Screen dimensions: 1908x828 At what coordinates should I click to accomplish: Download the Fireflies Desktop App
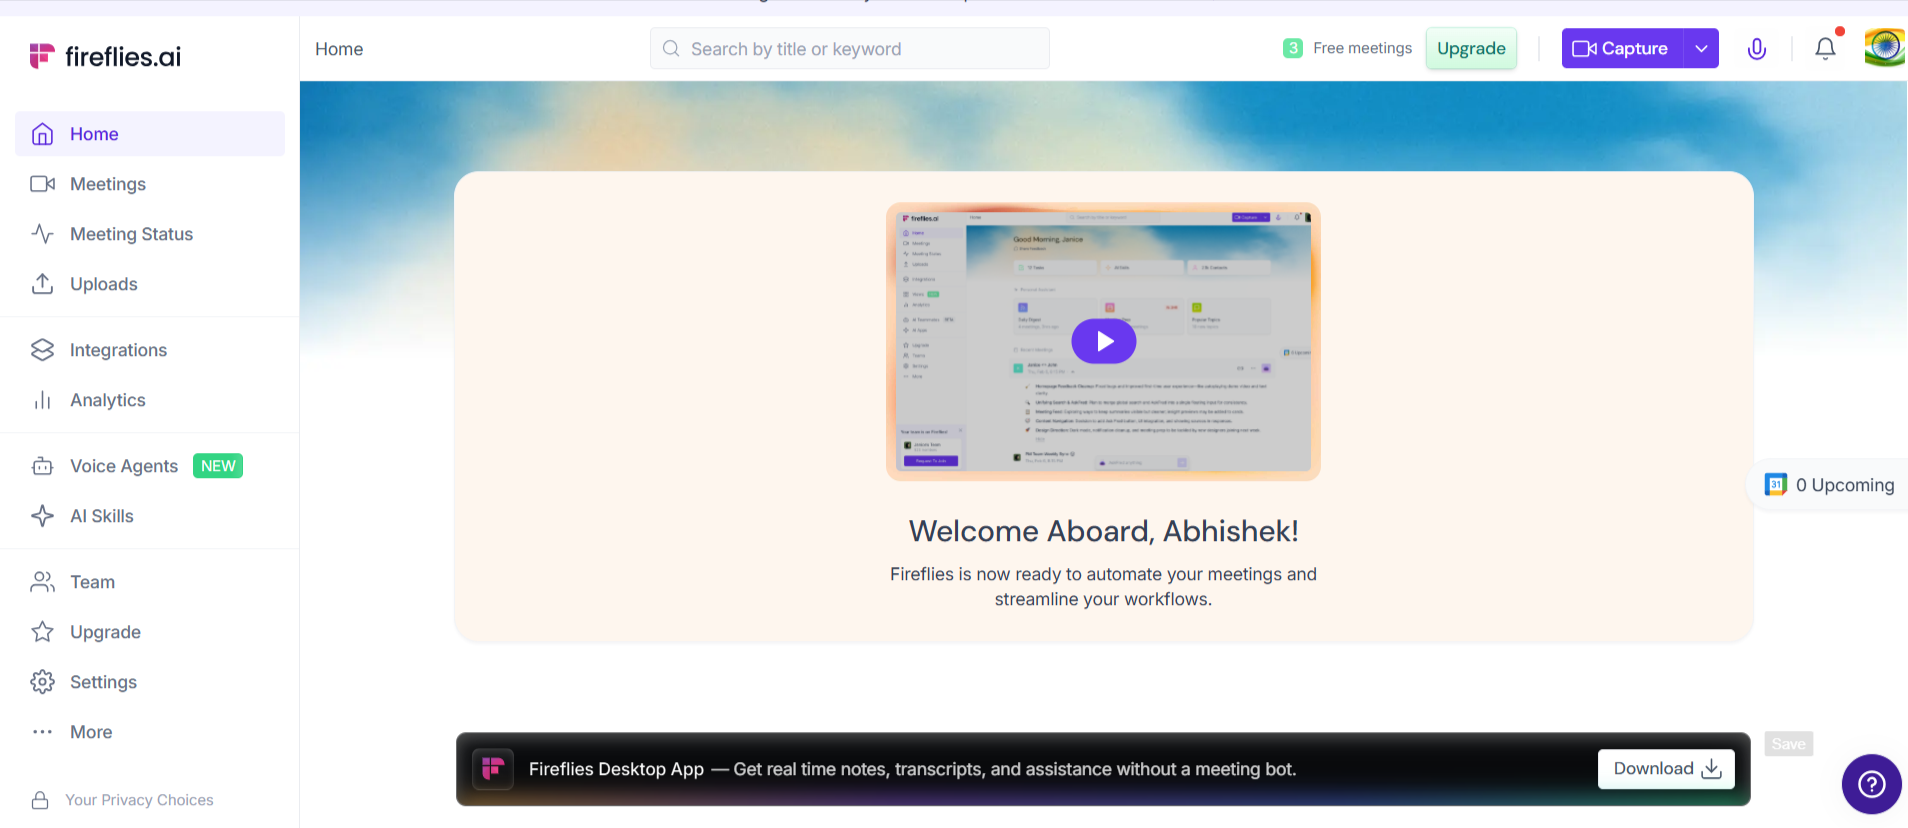click(1665, 769)
